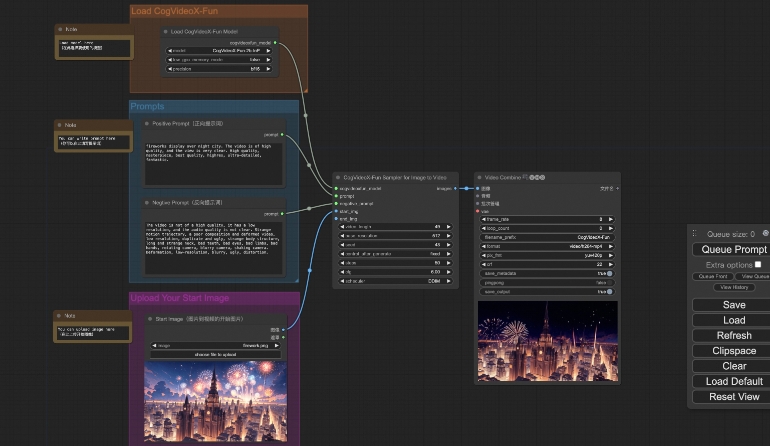Collapse the Video Combine node
770x446 pixels.
(x=480, y=177)
